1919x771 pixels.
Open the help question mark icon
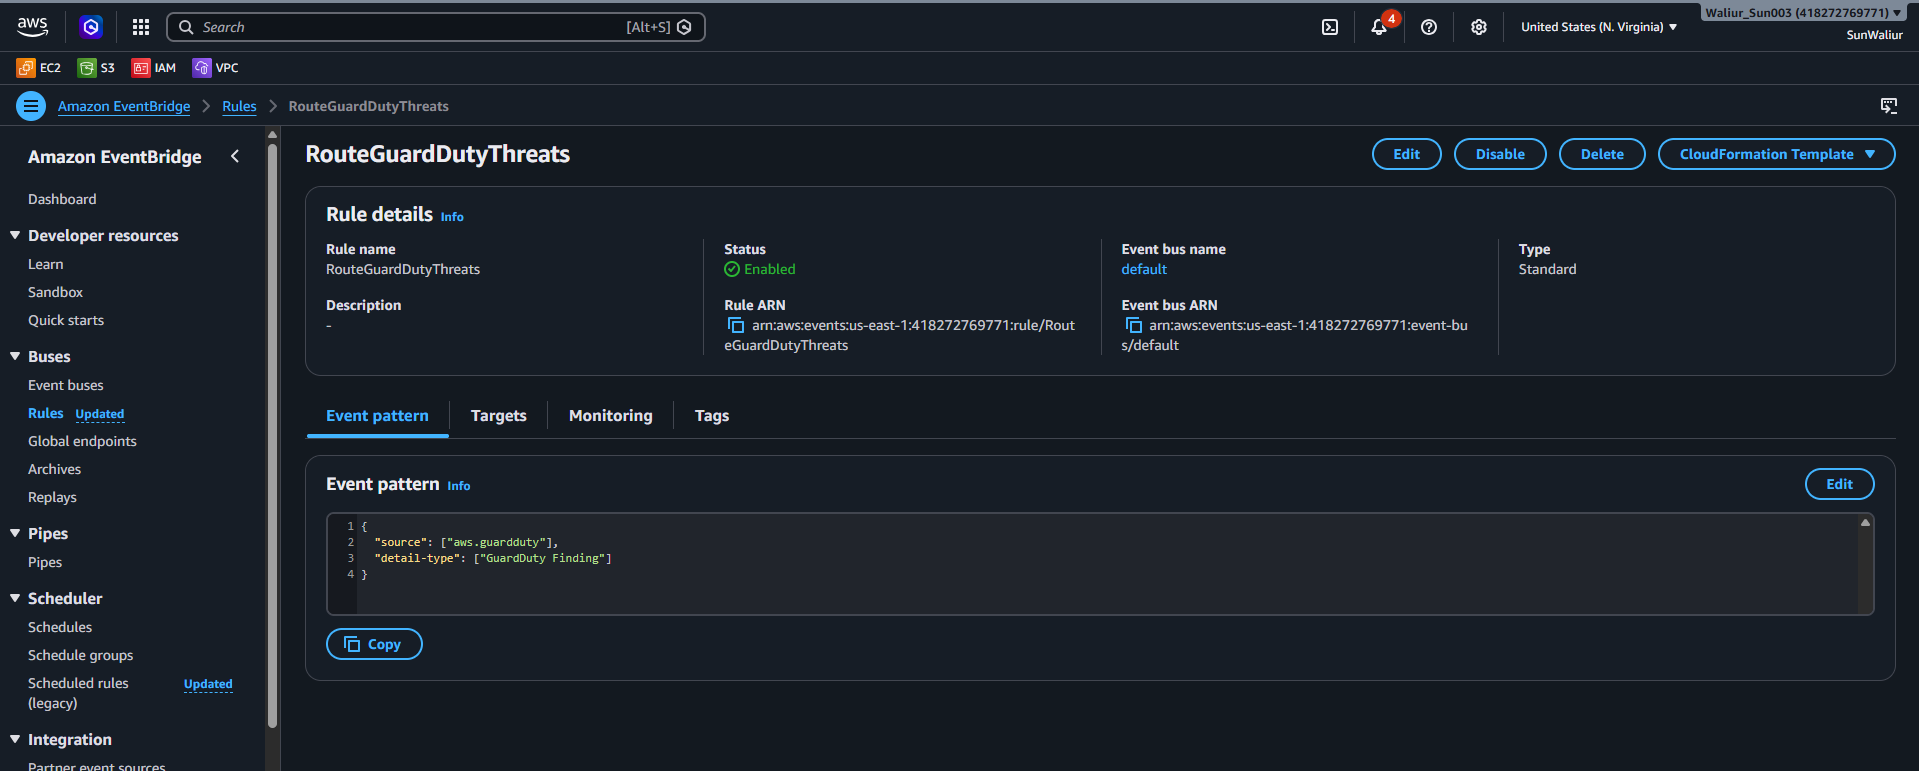click(1429, 27)
